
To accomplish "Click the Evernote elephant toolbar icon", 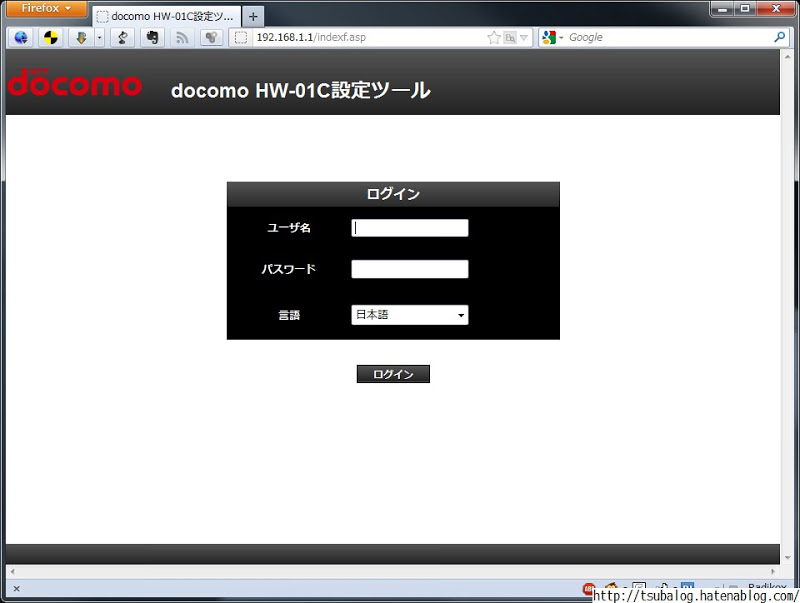I will pyautogui.click(x=152, y=38).
